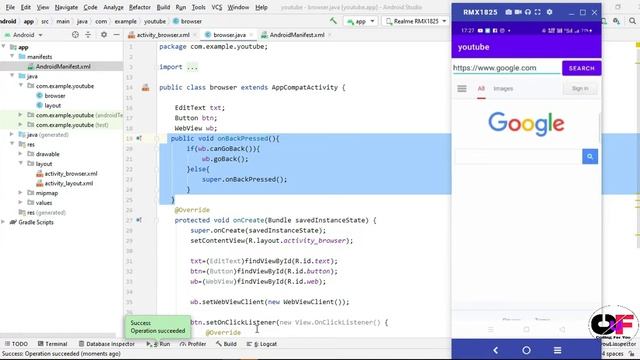Click the screenshot camera icon in RMX1825 window
640x360 pixels.
508,12
